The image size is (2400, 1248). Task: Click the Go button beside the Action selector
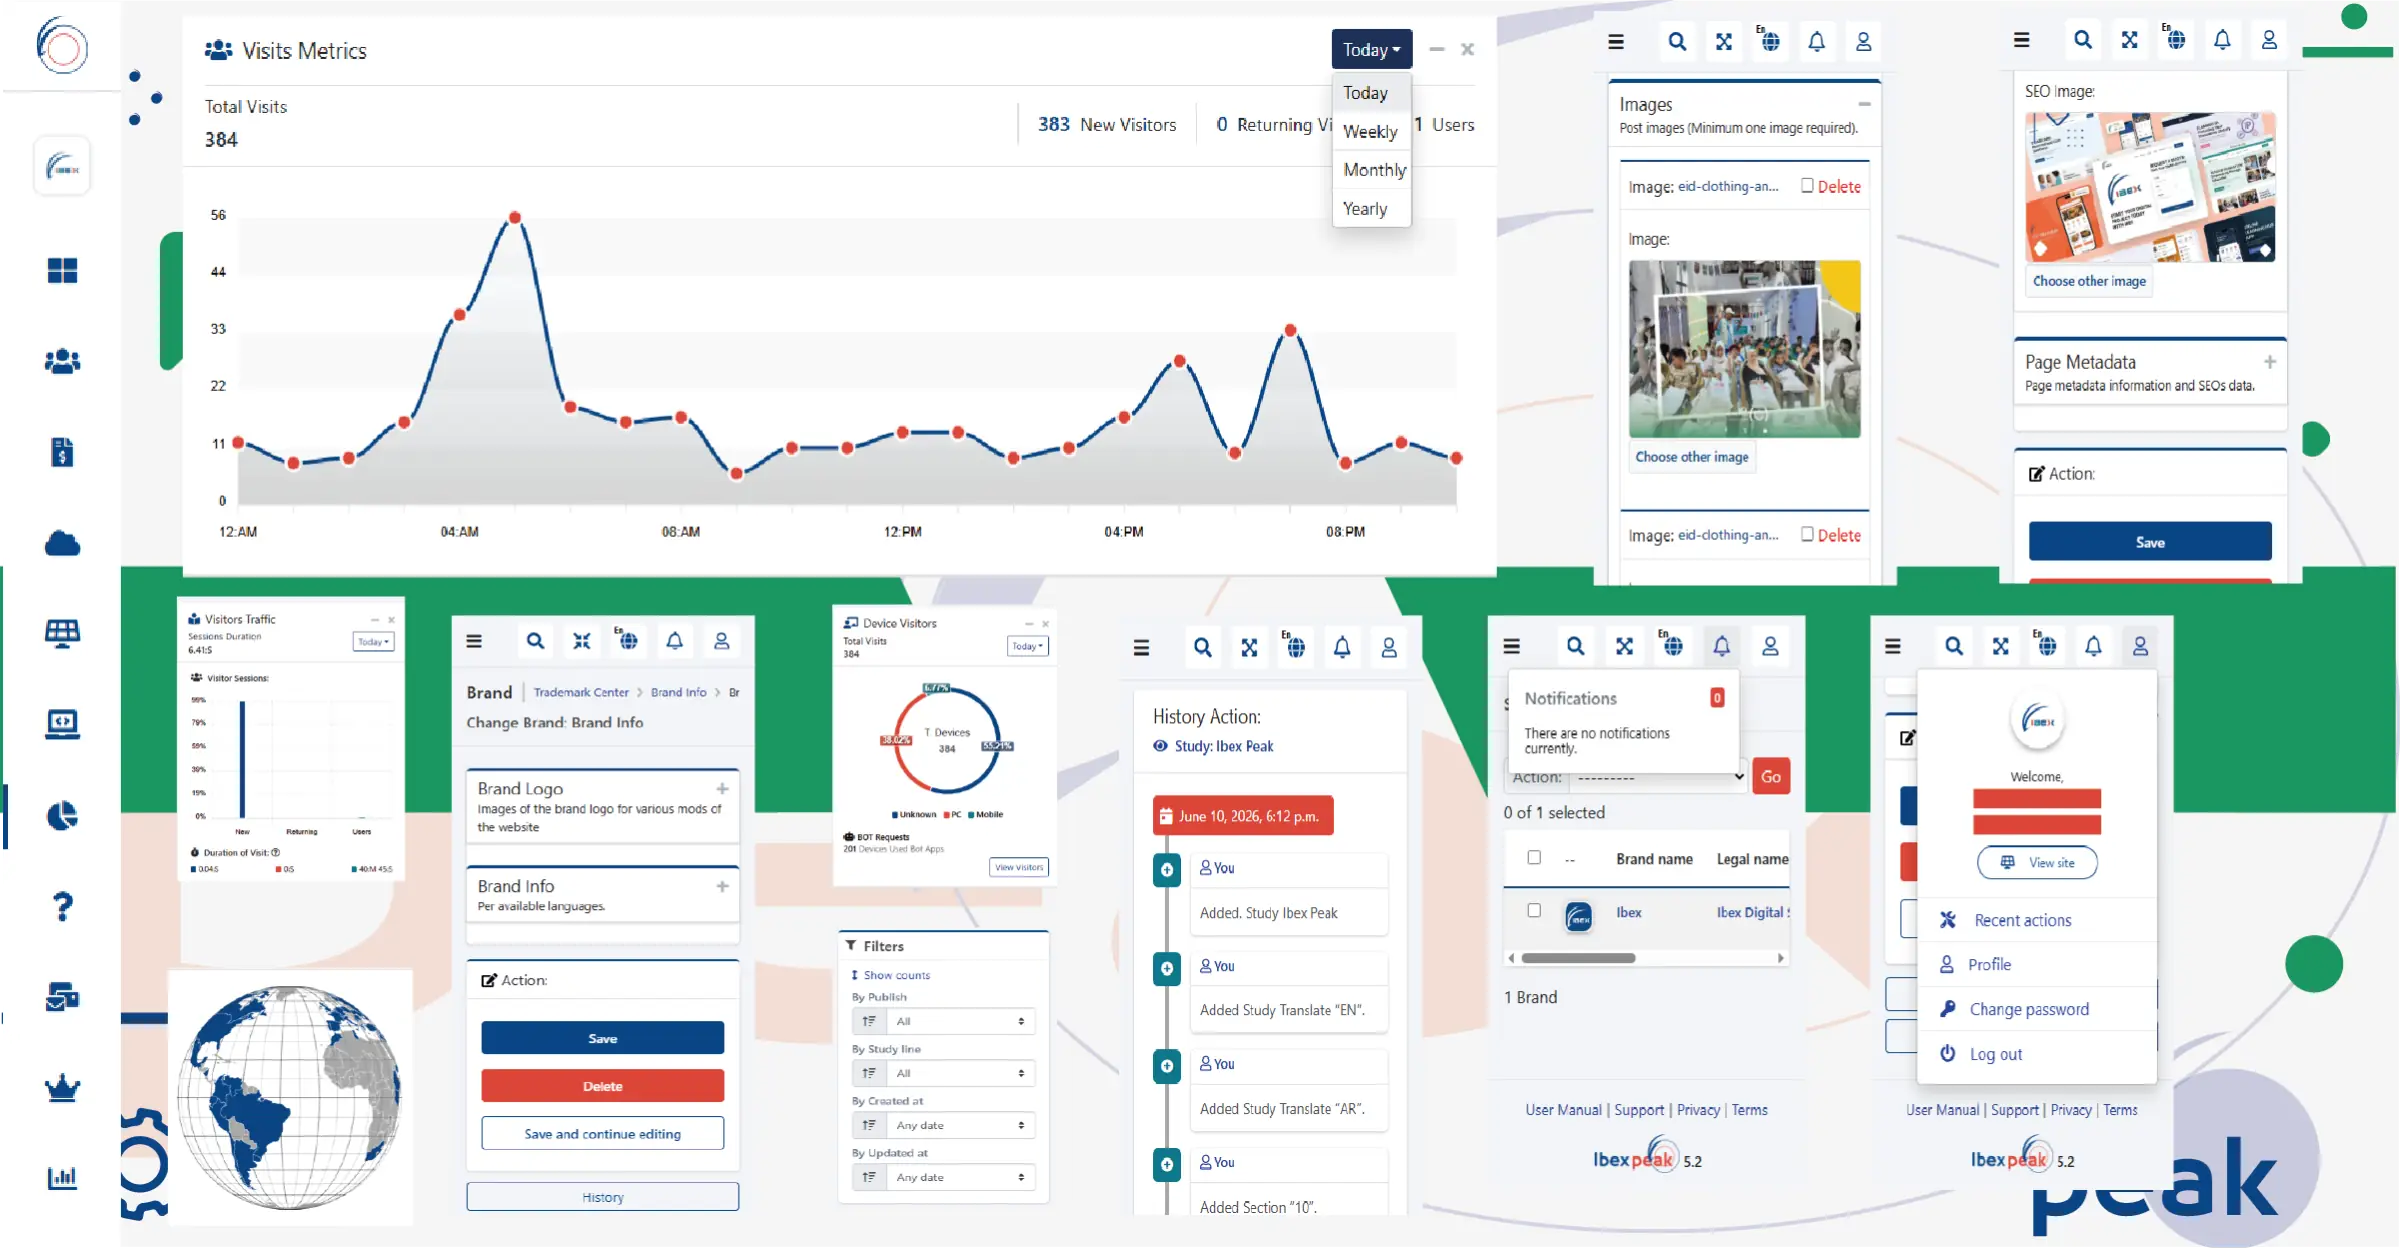pos(1770,776)
